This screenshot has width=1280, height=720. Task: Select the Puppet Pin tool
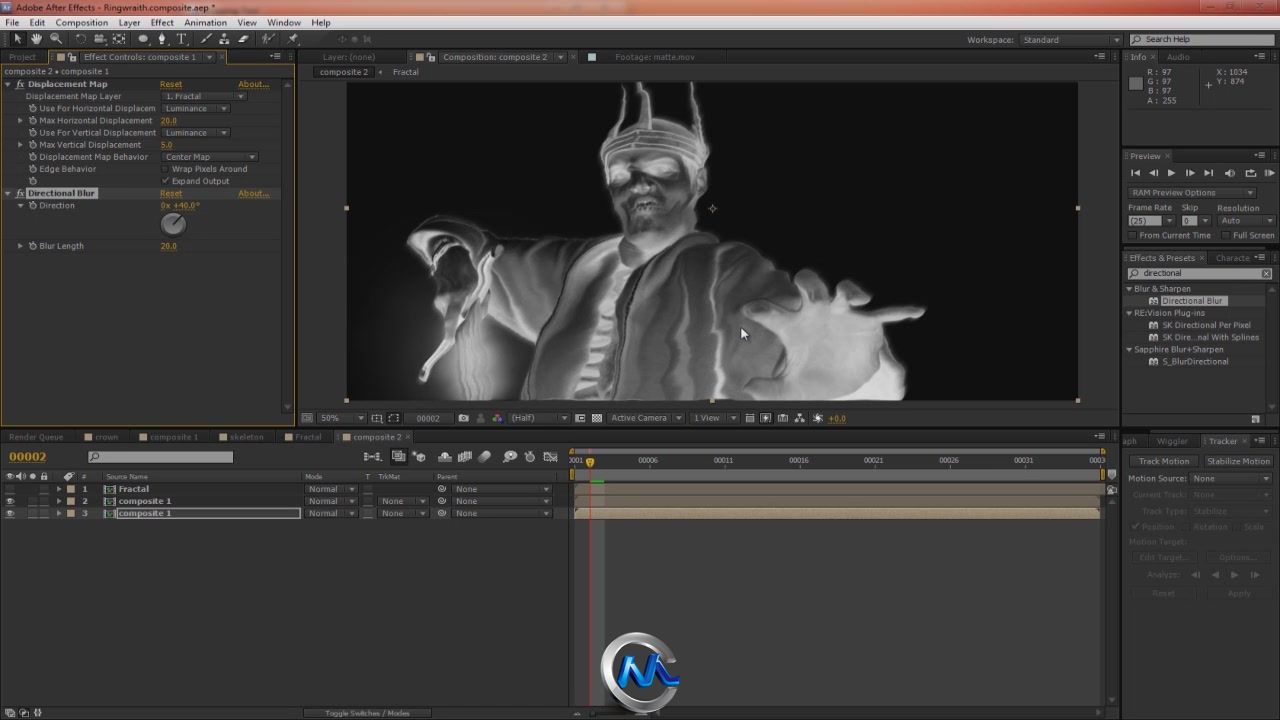coord(292,39)
